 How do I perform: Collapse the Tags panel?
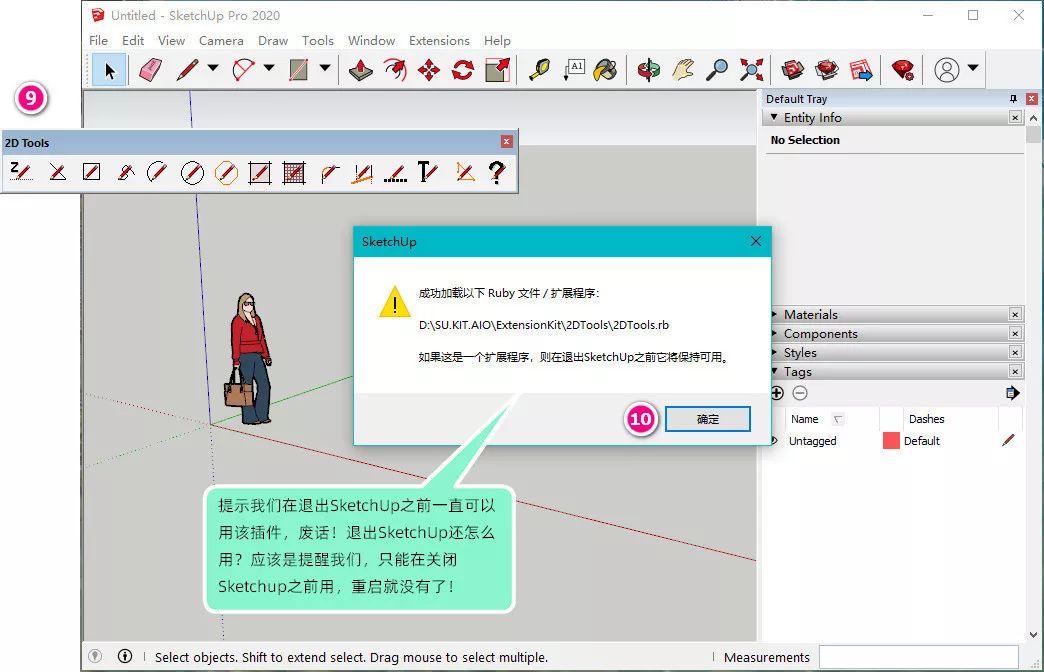(x=774, y=371)
